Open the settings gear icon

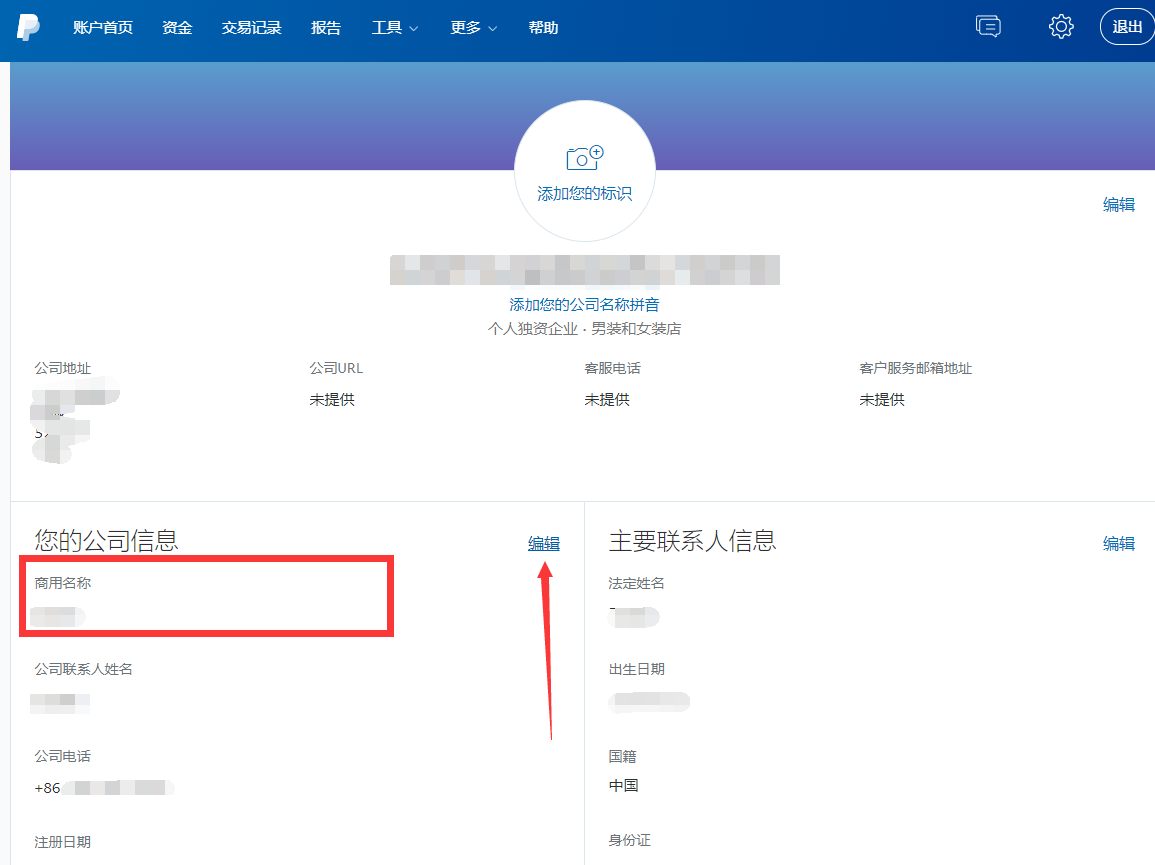(1060, 26)
